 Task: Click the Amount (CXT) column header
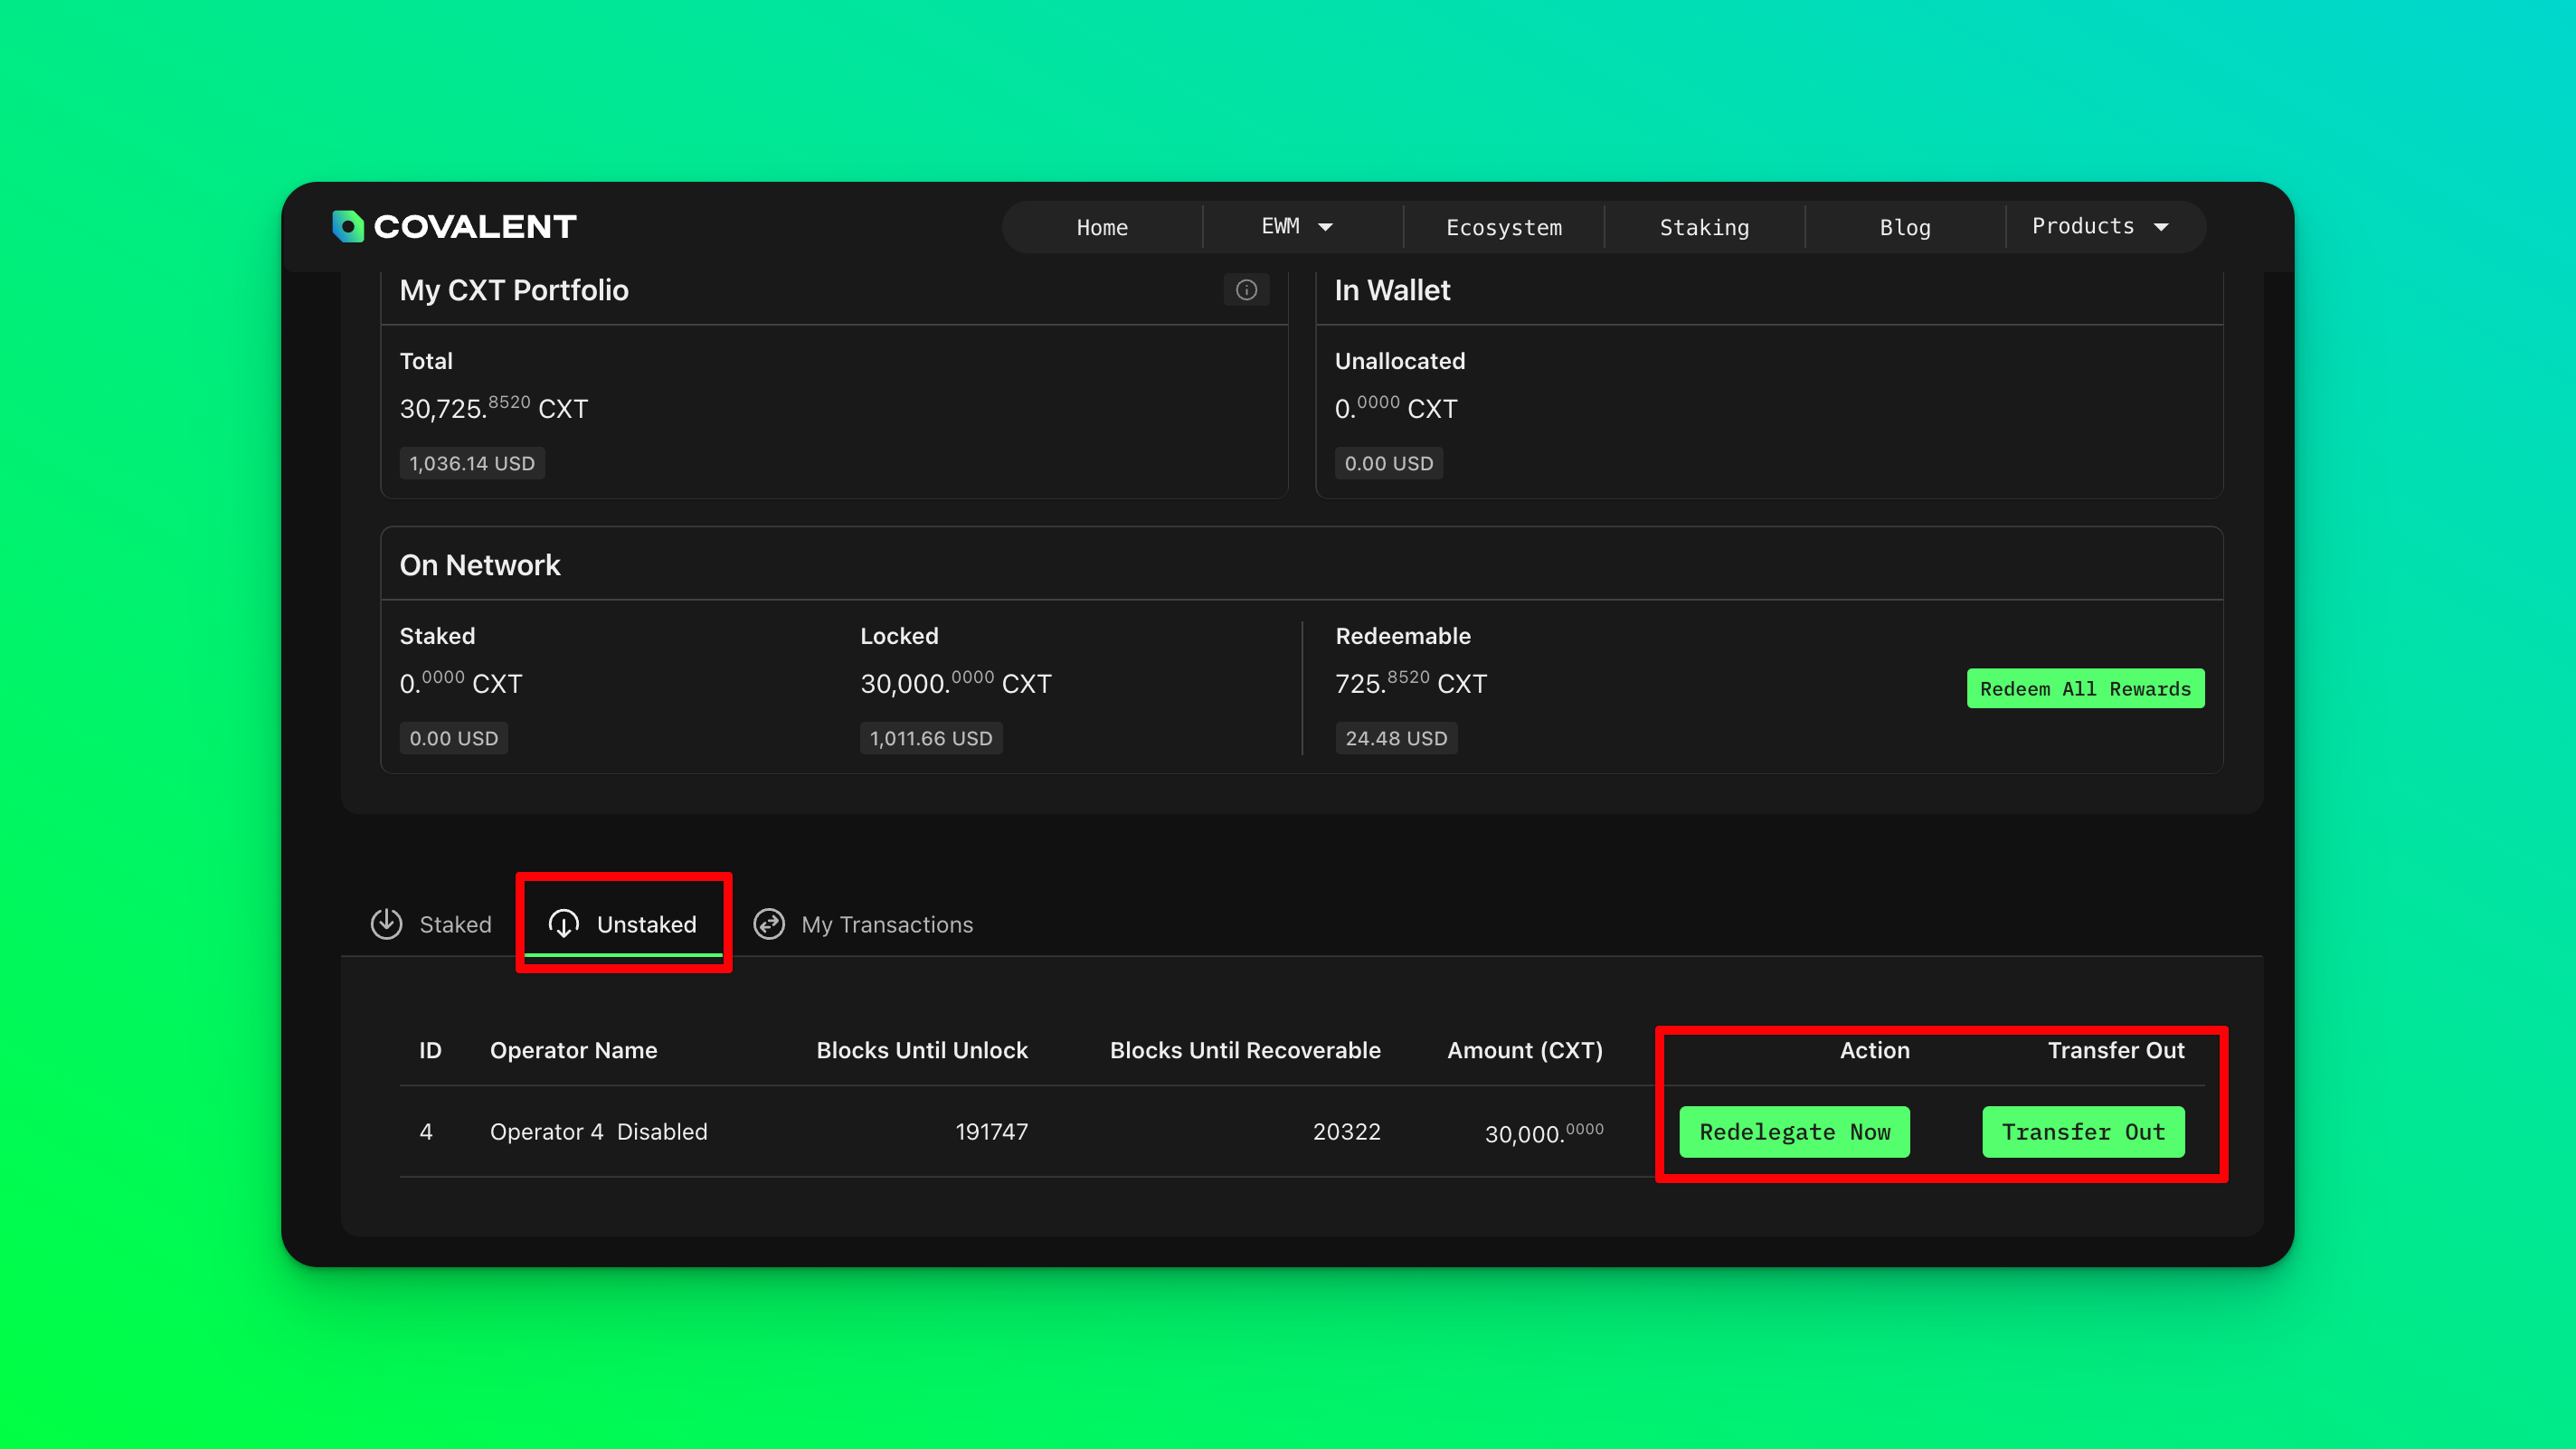click(x=1525, y=1050)
